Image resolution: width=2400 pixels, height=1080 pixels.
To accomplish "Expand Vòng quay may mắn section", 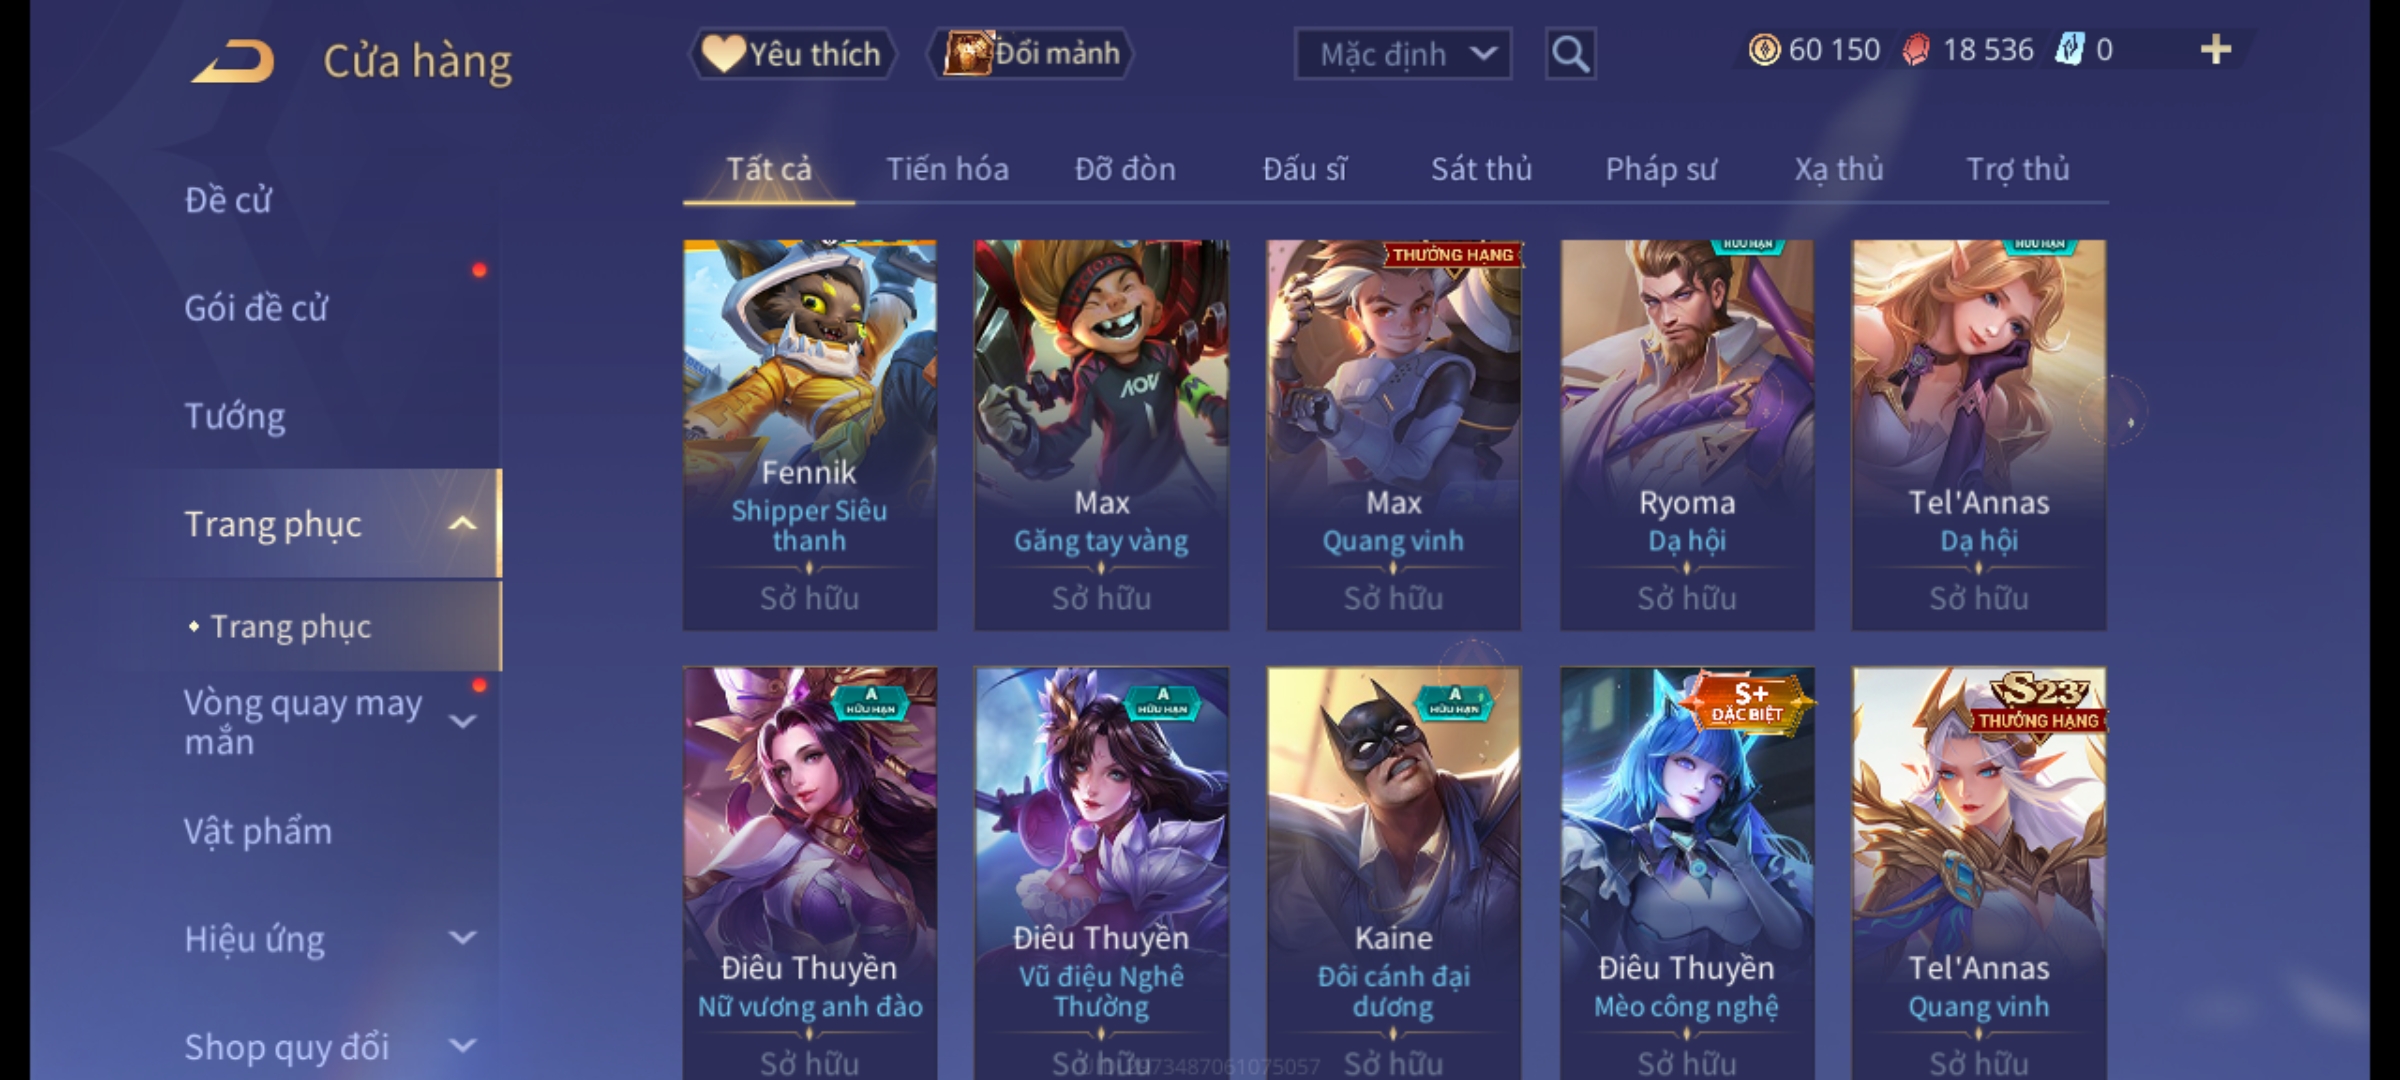I will (462, 721).
